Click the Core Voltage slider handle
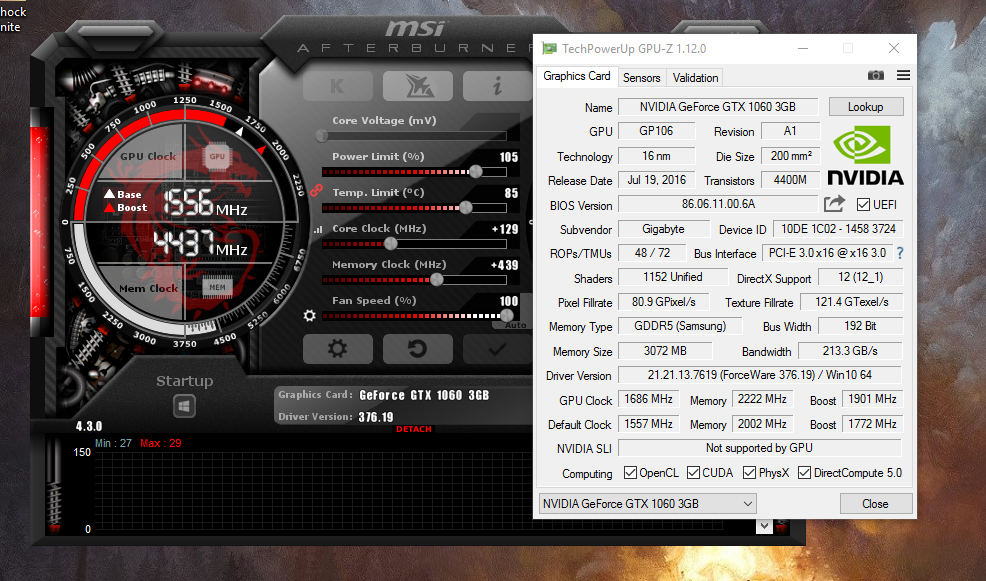986x581 pixels. [322, 135]
